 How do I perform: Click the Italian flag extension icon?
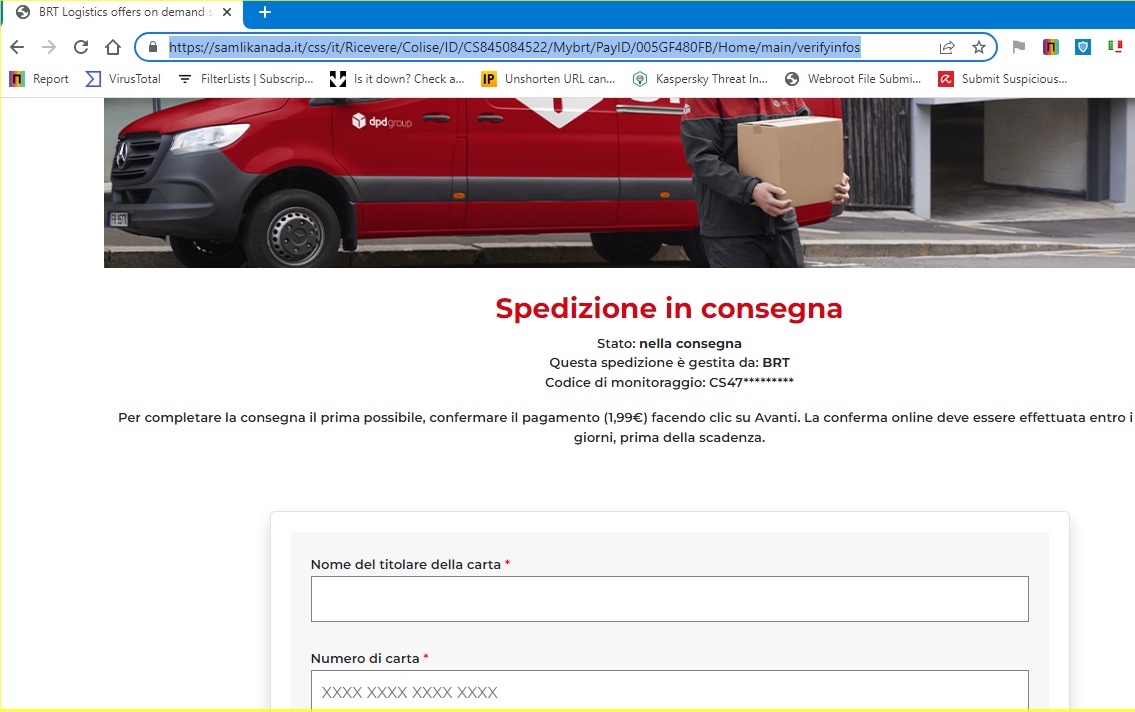coord(1115,47)
